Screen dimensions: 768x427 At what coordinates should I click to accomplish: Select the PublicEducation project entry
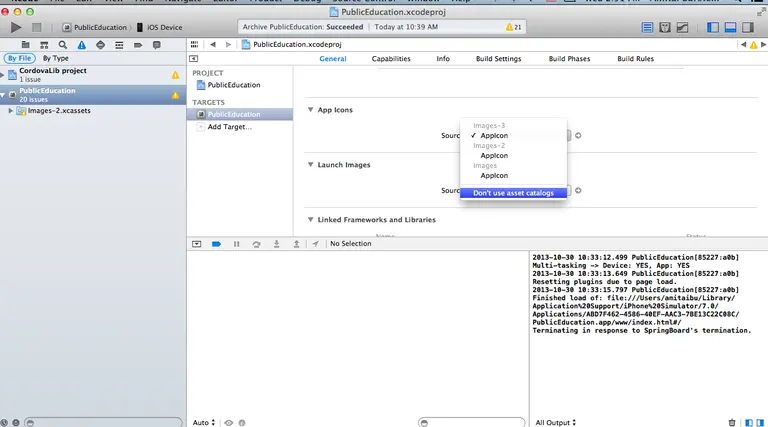point(234,85)
